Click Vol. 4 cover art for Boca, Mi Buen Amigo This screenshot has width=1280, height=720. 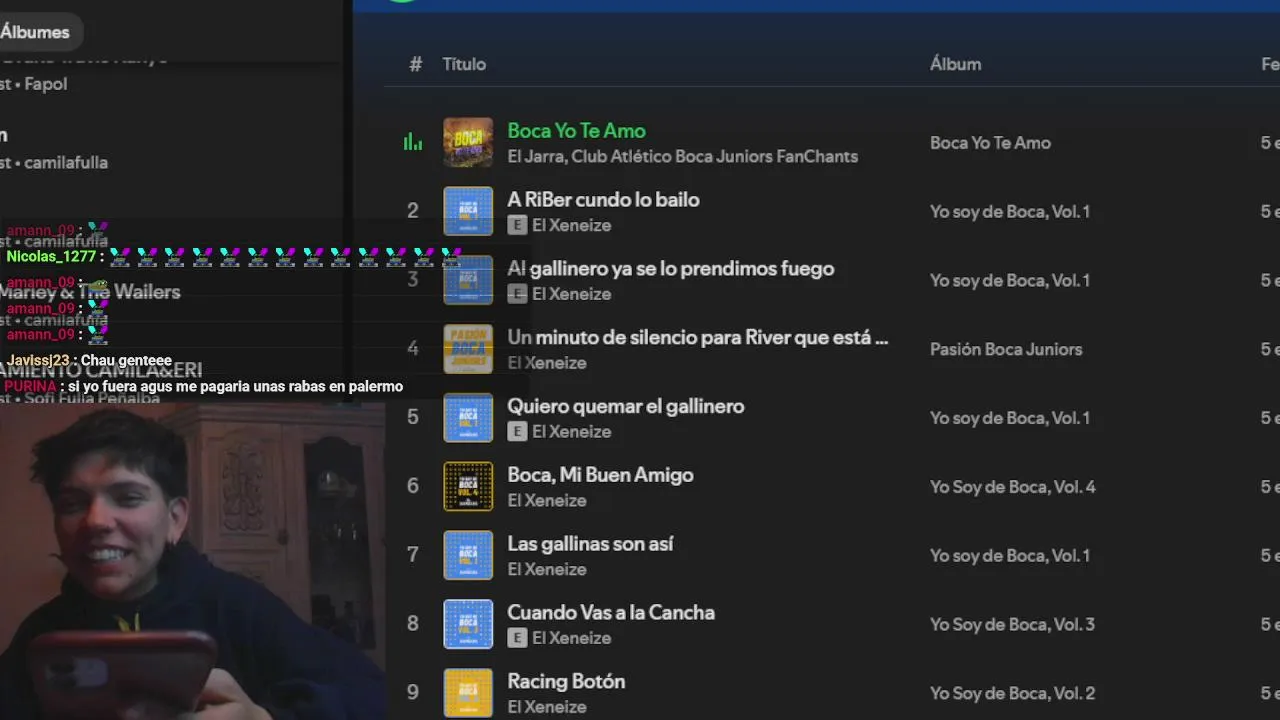pos(468,486)
